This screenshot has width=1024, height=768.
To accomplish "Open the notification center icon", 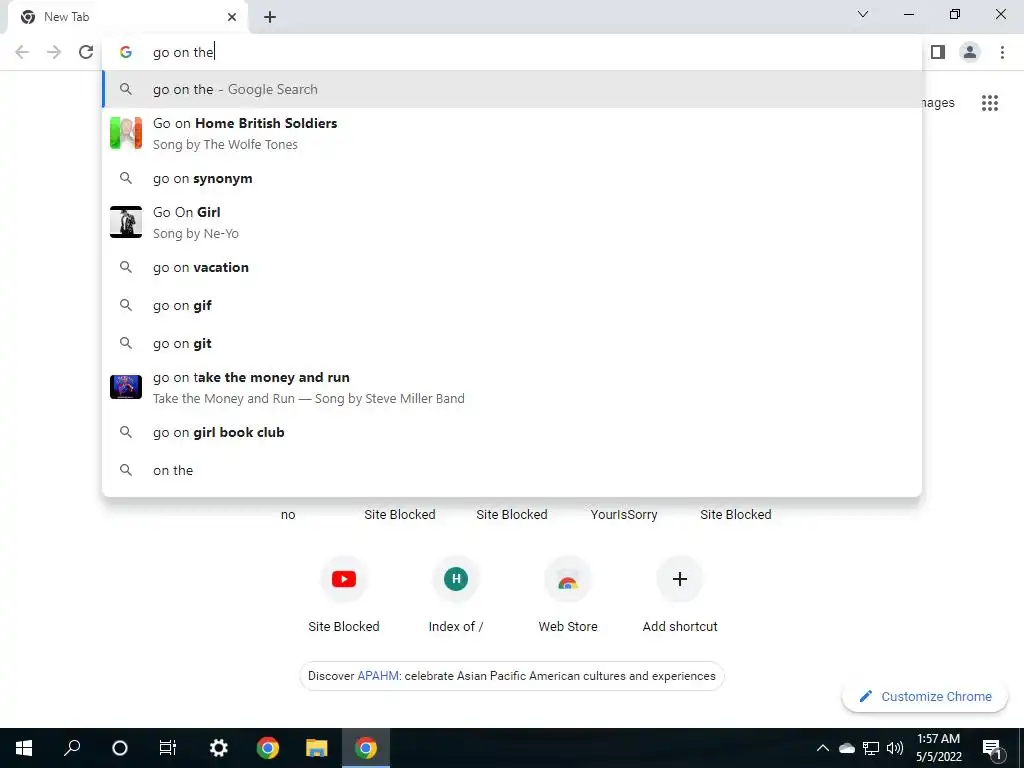I will click(992, 748).
